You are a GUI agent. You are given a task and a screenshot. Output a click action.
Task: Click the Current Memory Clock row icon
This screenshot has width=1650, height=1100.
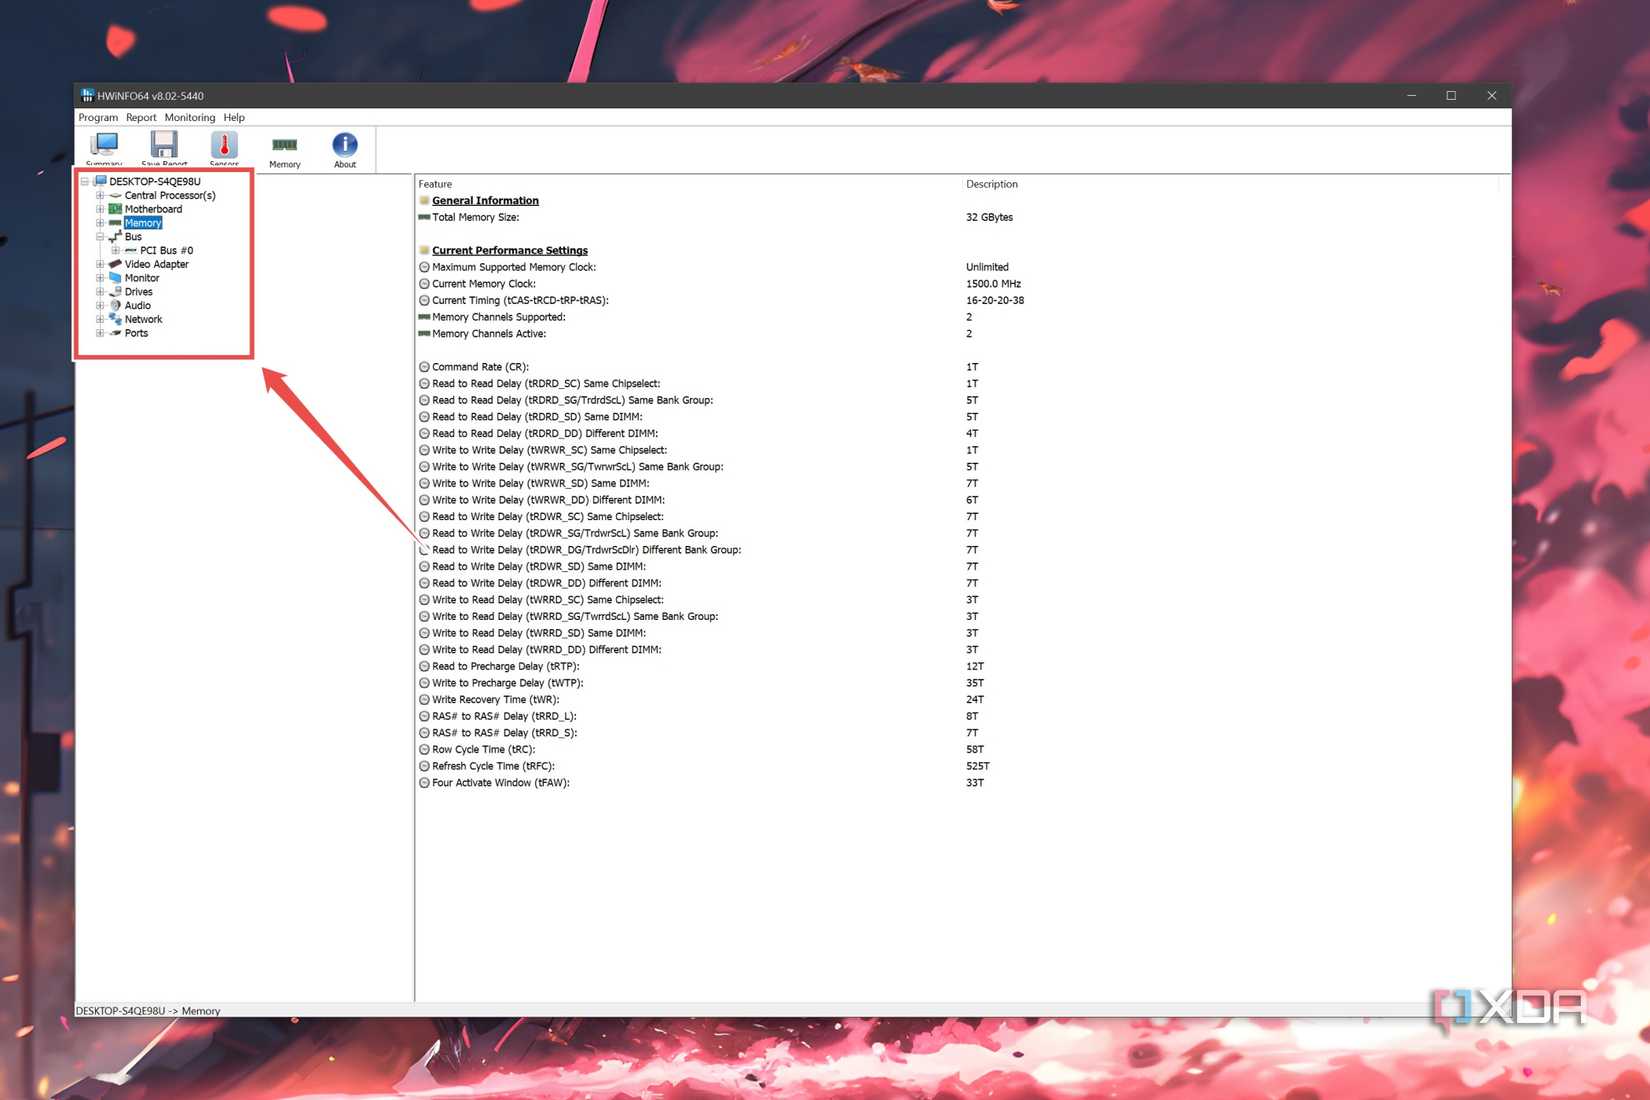(x=424, y=284)
